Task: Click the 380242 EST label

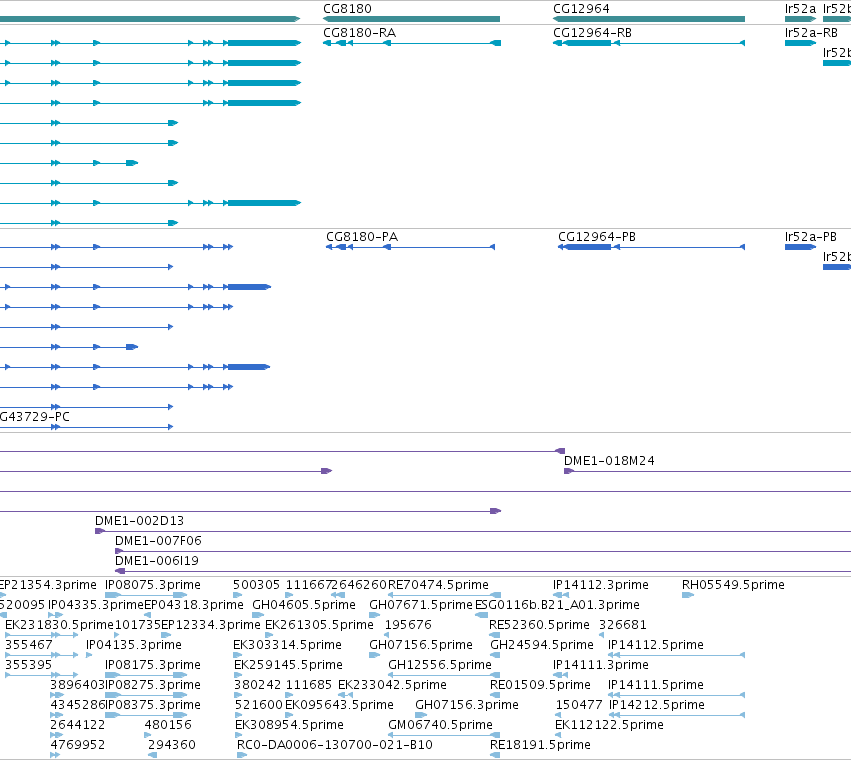Action: click(258, 685)
